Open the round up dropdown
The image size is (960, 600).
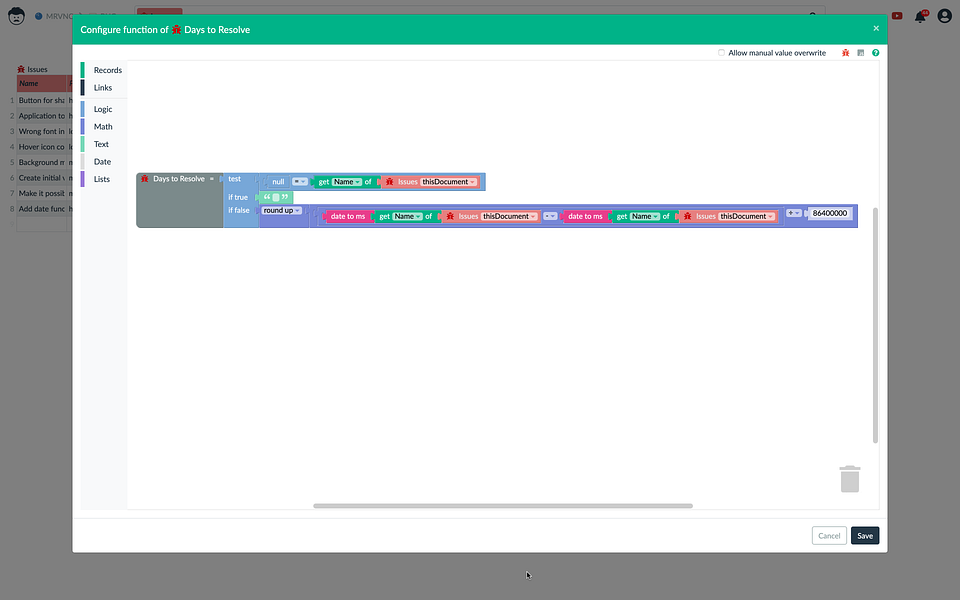click(x=282, y=211)
